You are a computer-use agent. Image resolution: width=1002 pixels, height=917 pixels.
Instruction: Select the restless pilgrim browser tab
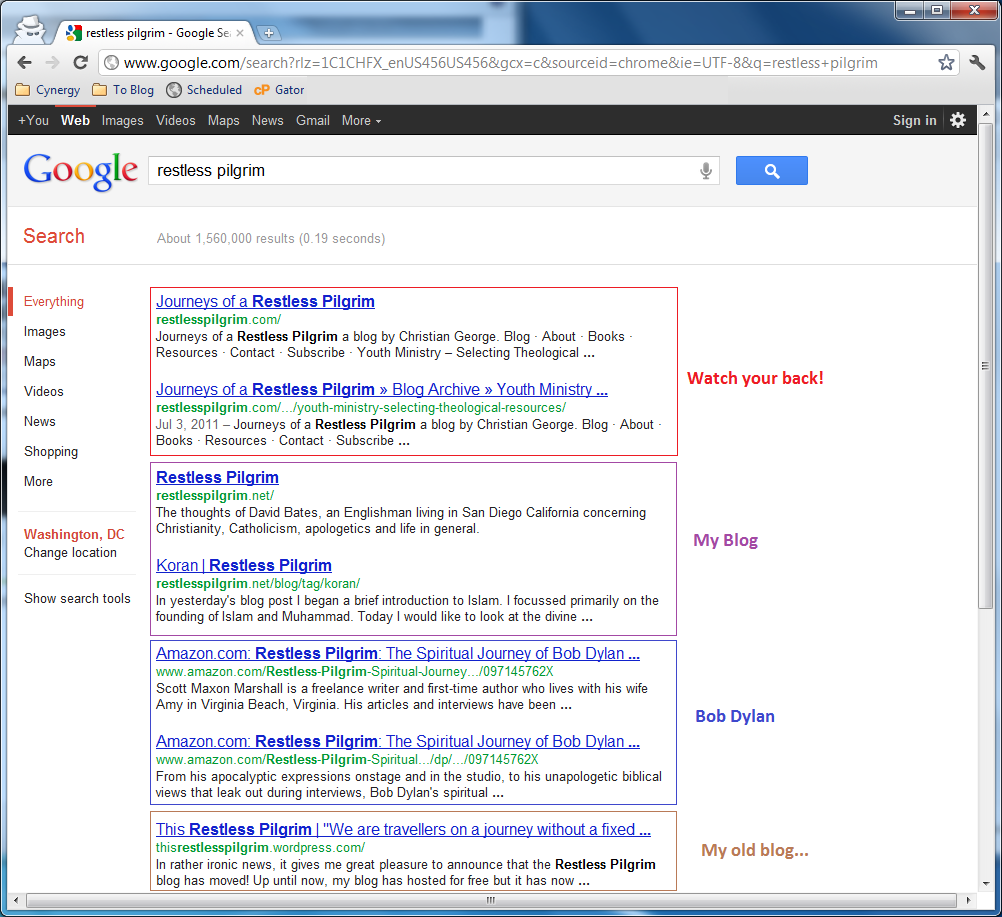click(x=155, y=33)
